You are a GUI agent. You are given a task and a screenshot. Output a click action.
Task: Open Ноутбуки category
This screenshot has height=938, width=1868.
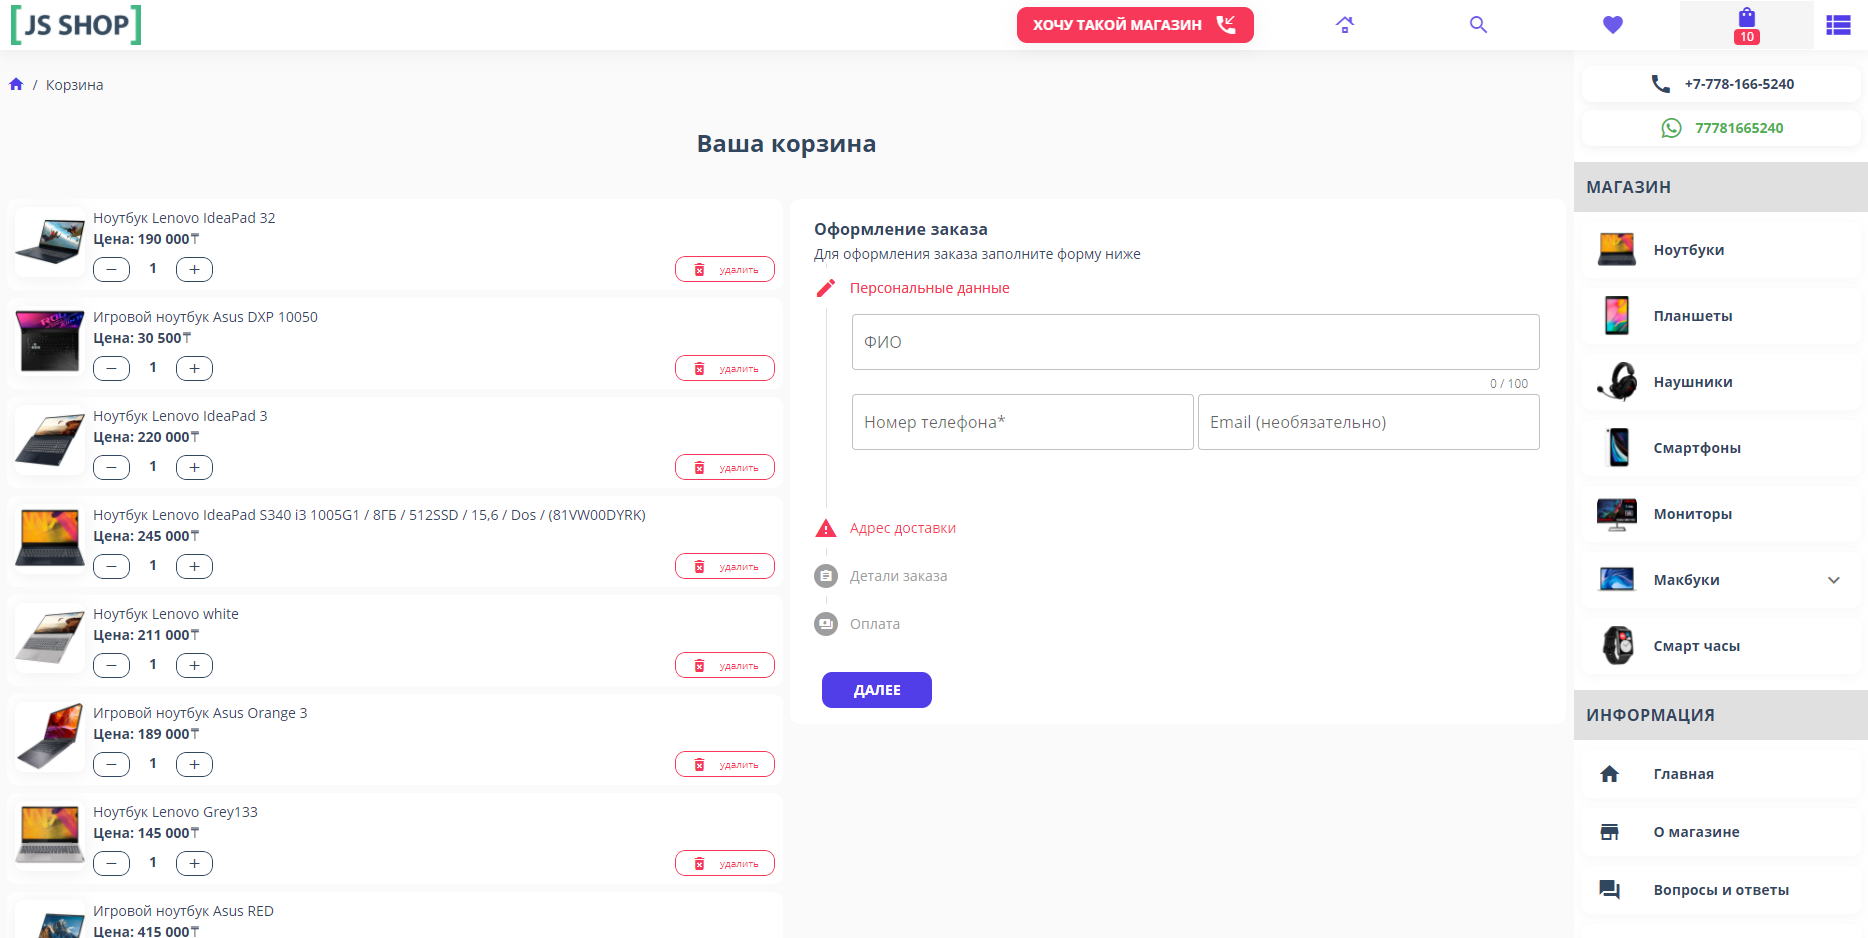point(1721,250)
